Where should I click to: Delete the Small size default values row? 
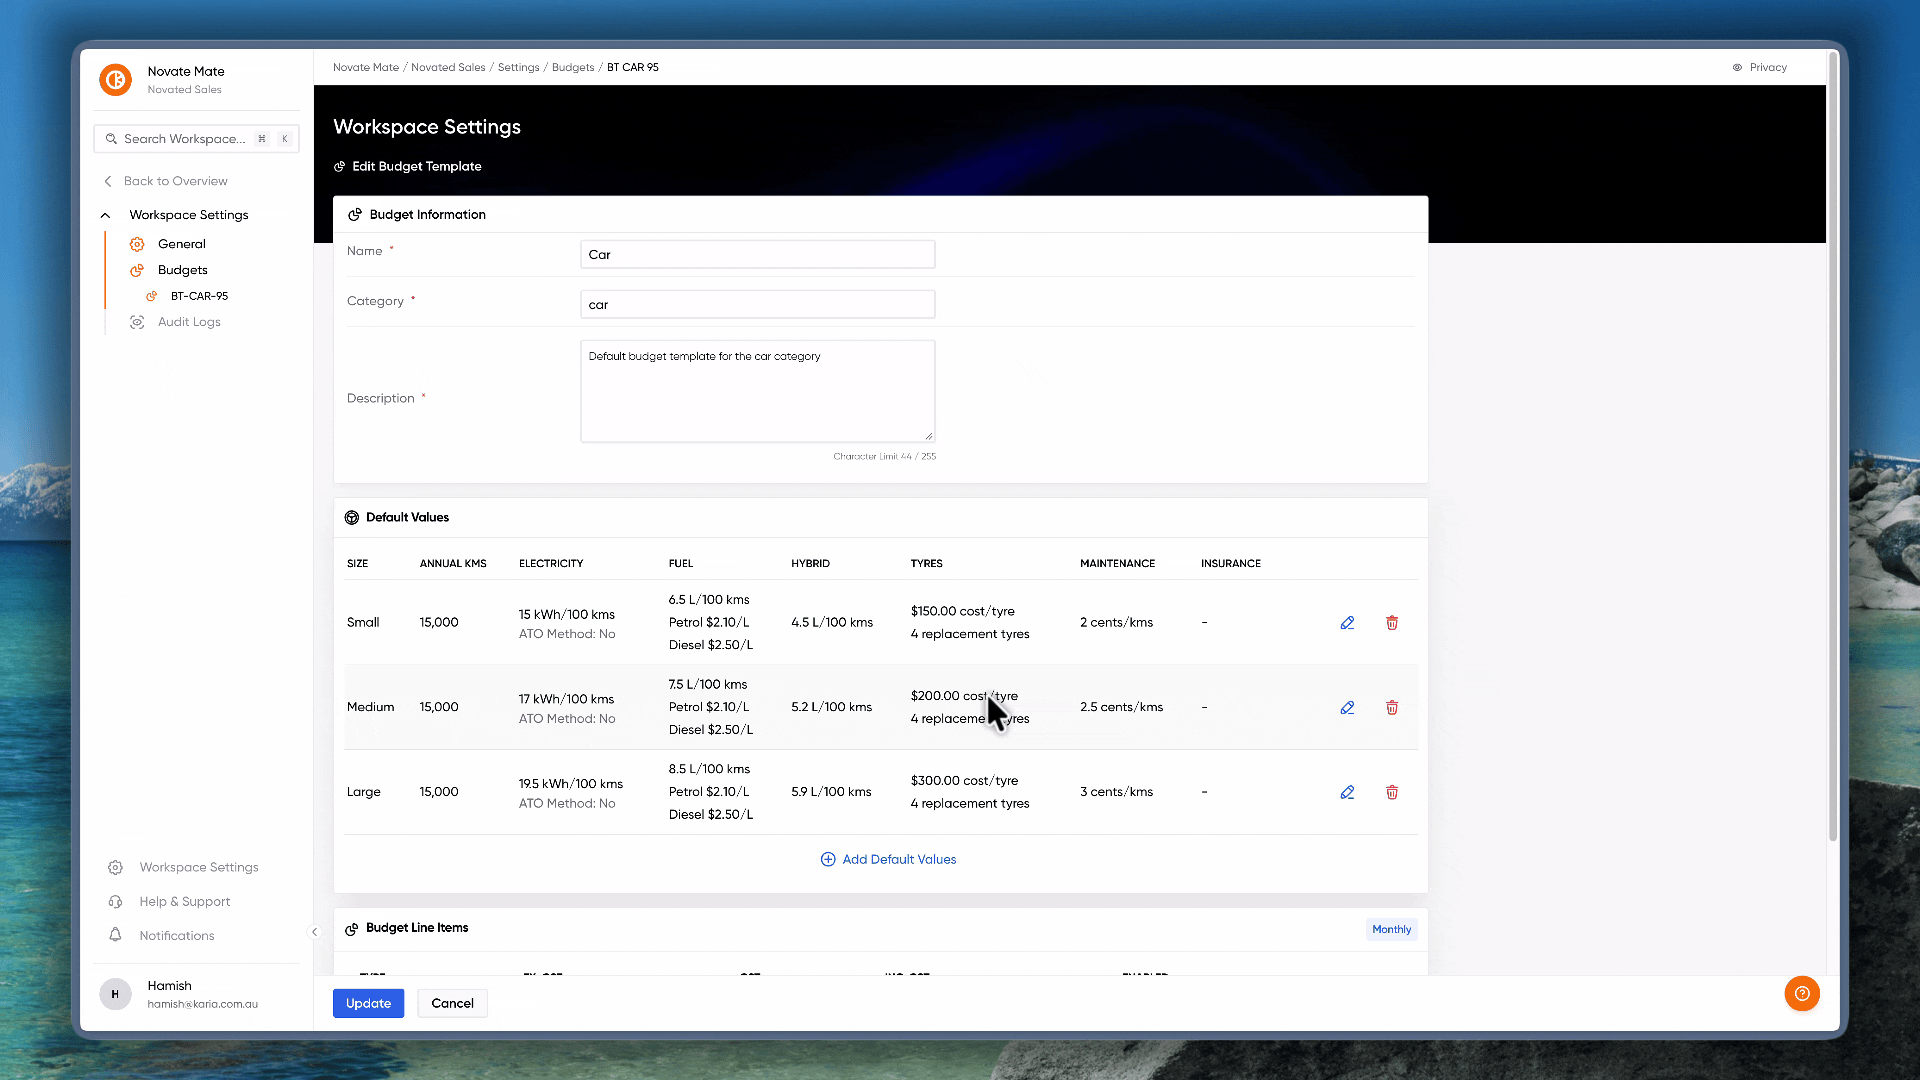click(1392, 623)
